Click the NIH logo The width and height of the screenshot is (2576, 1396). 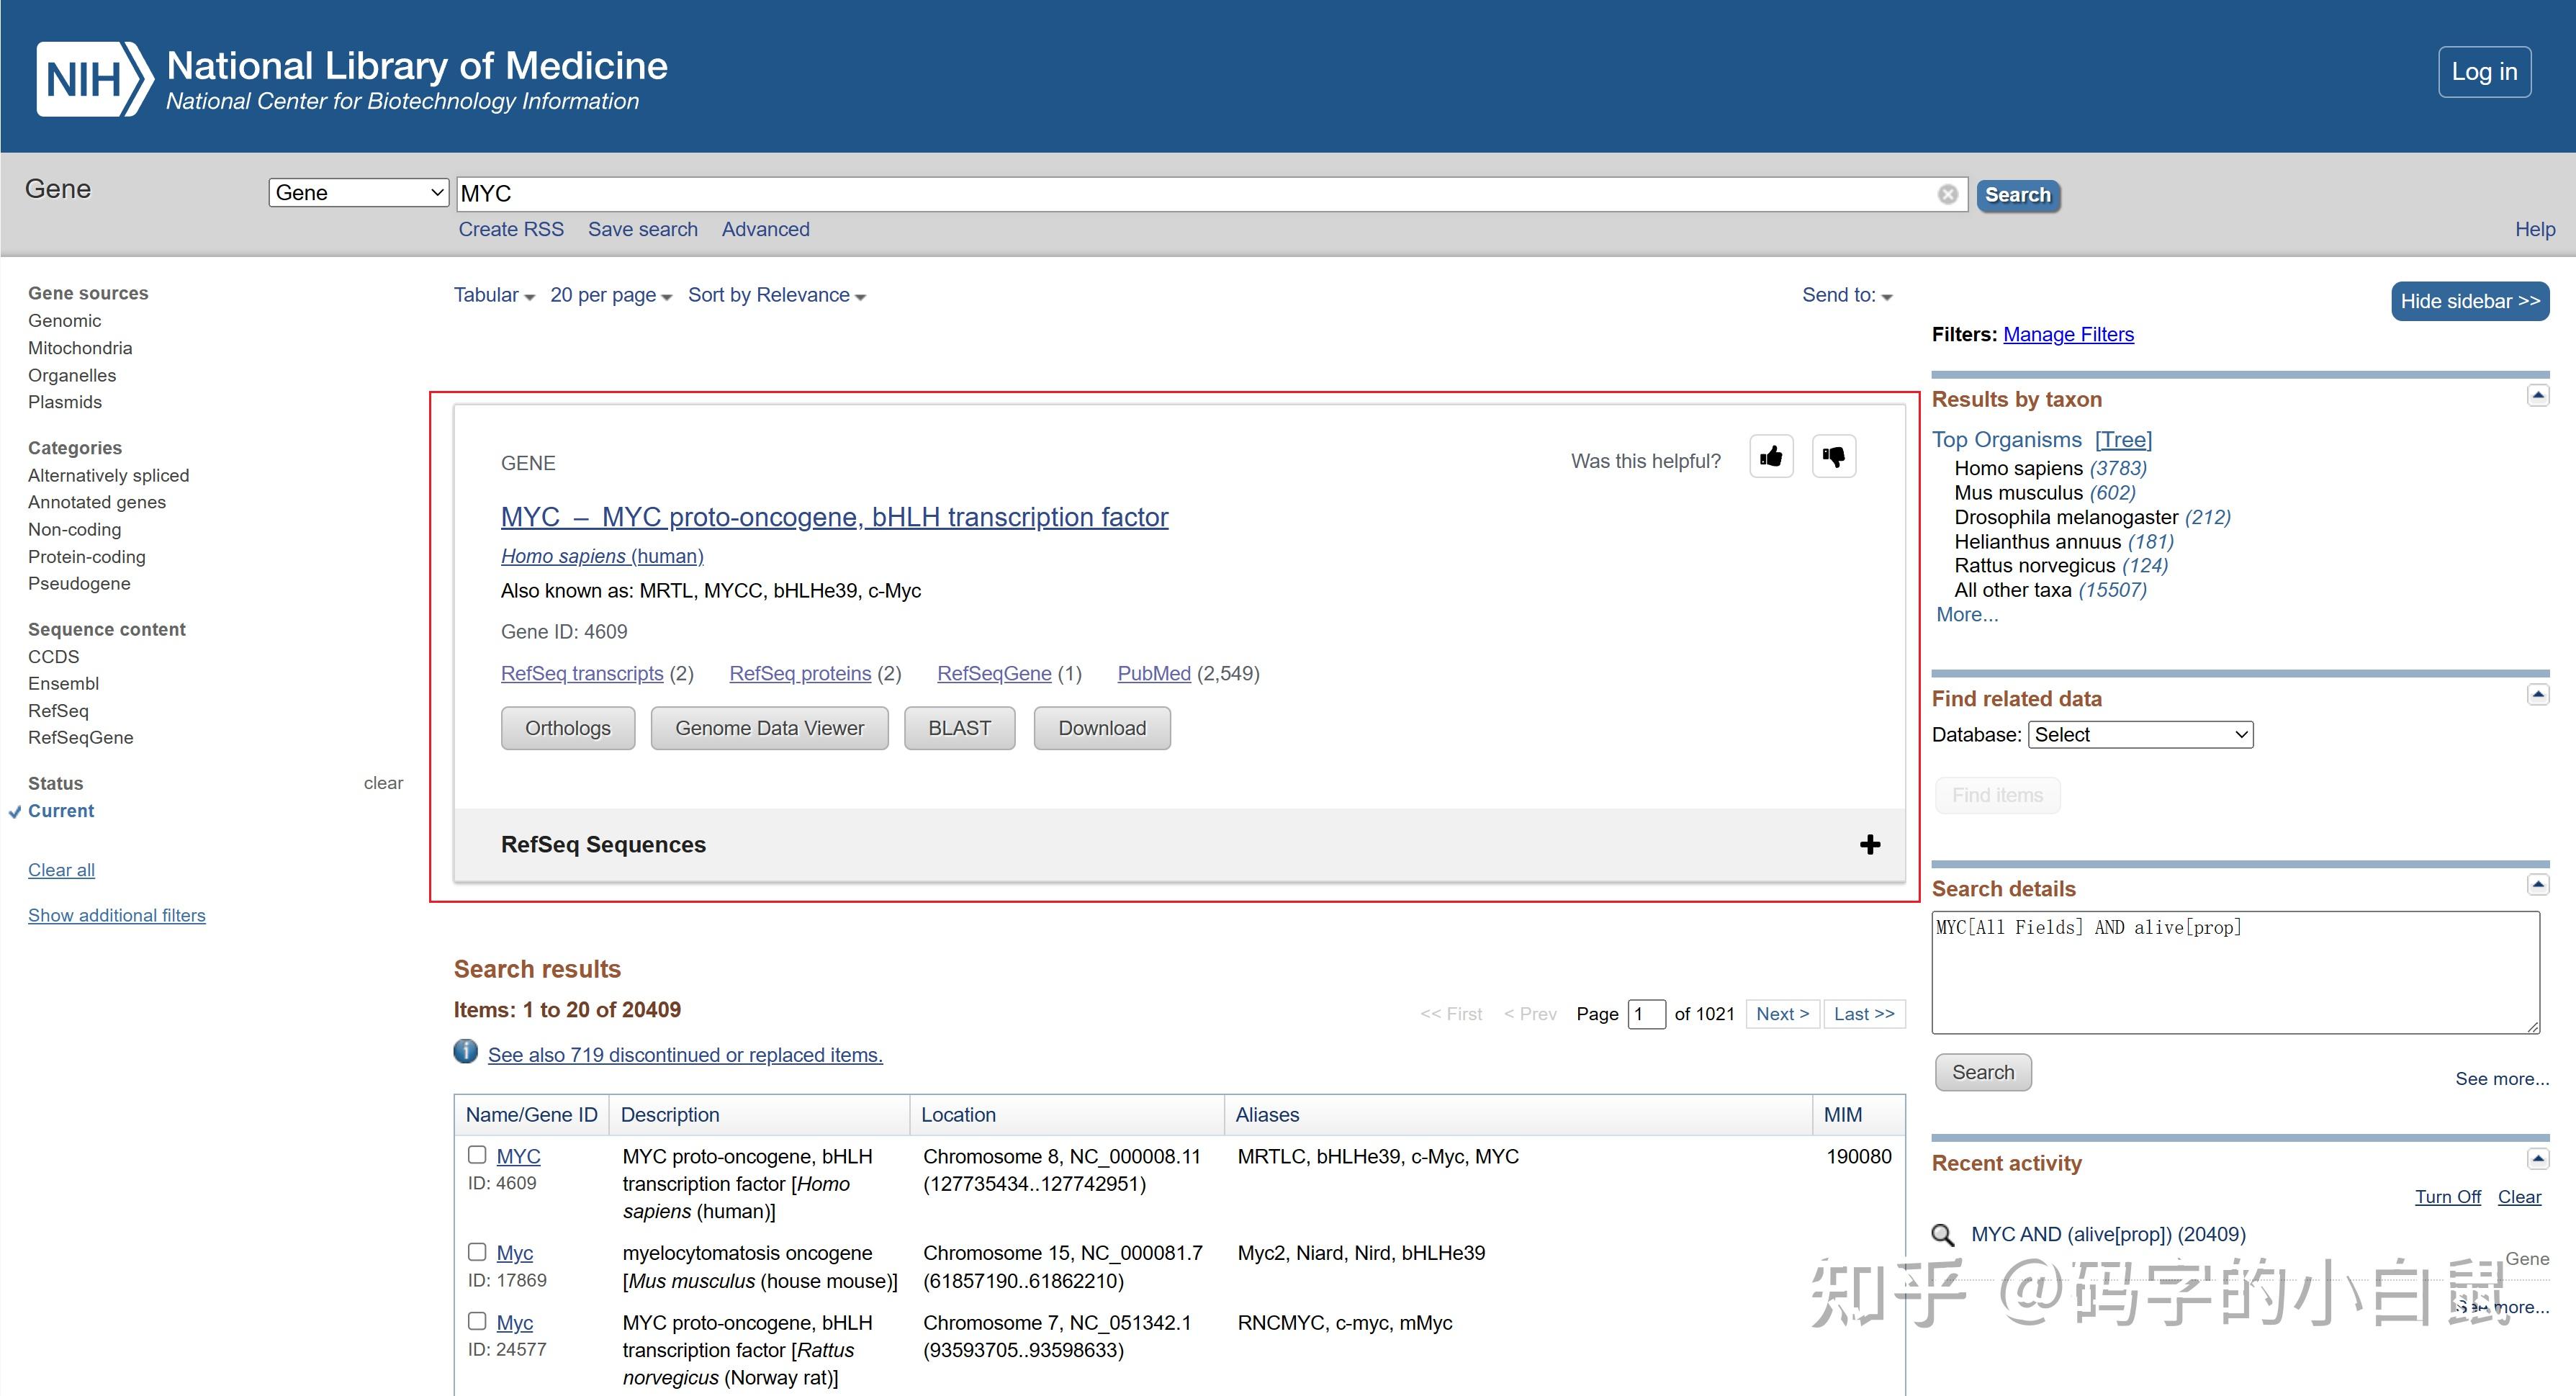click(x=95, y=79)
